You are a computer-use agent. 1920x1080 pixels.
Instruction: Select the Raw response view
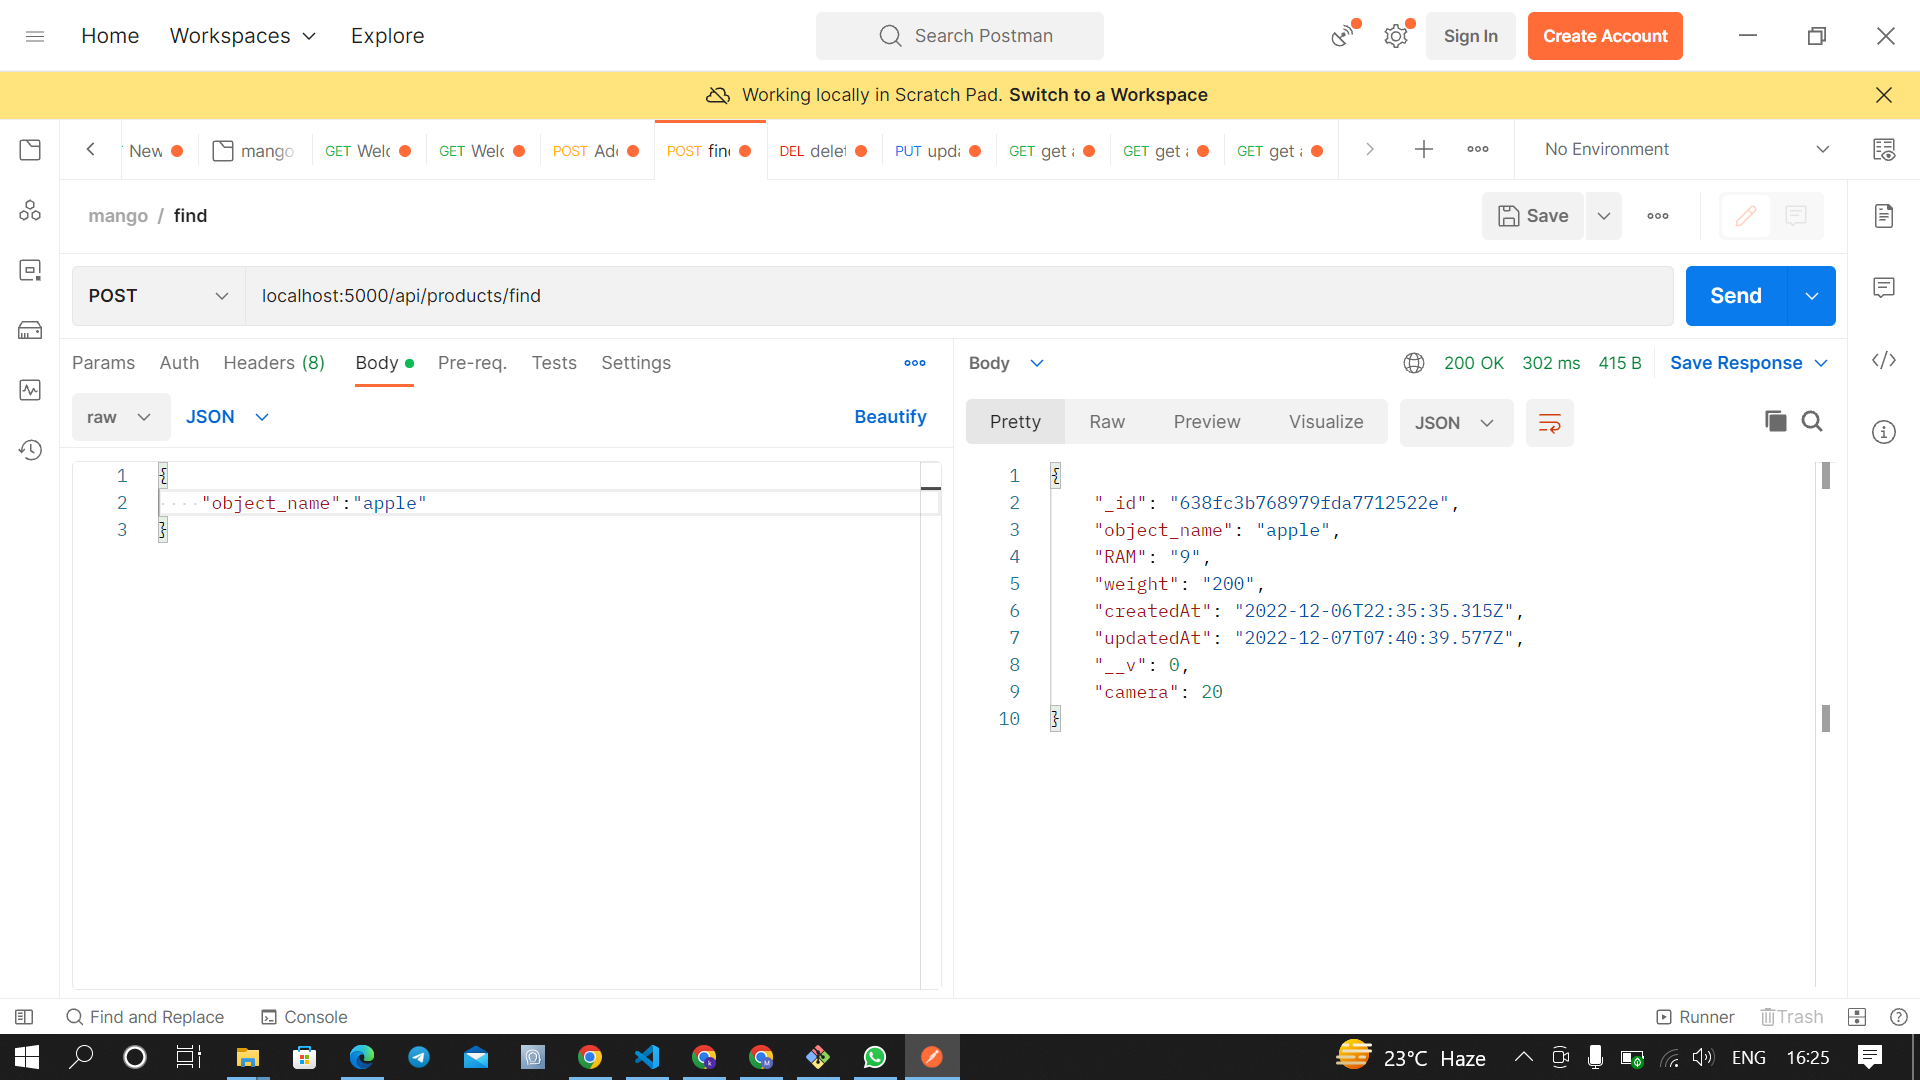1107,422
